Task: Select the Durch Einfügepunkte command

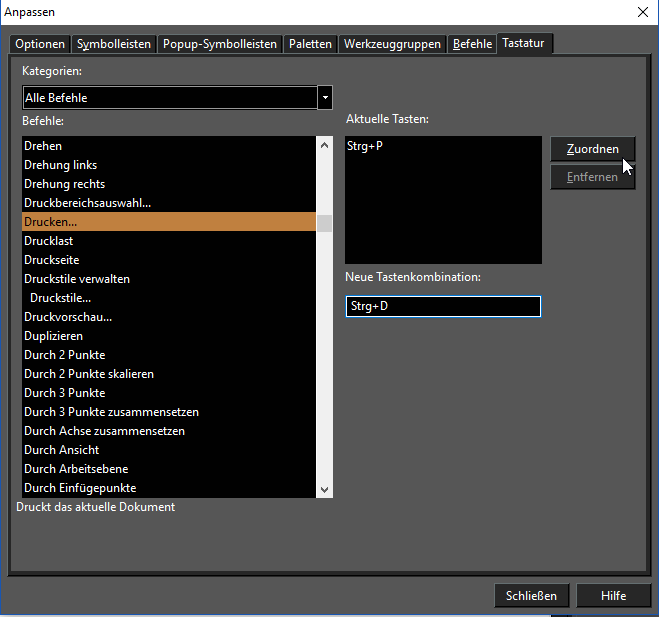Action: 169,488
